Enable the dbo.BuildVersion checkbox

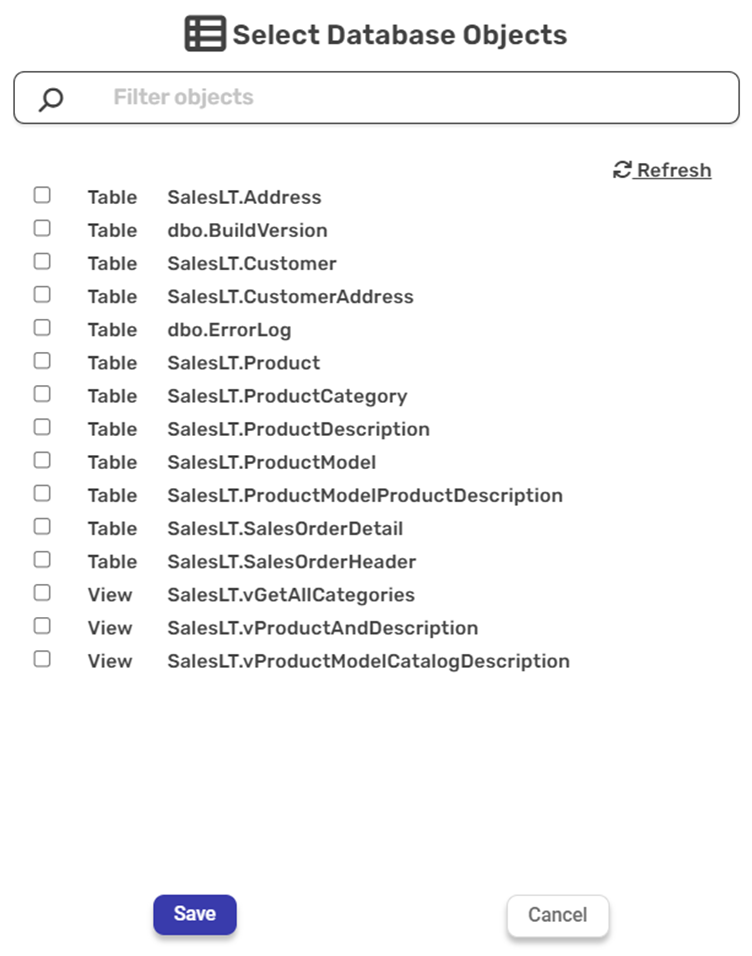point(42,228)
